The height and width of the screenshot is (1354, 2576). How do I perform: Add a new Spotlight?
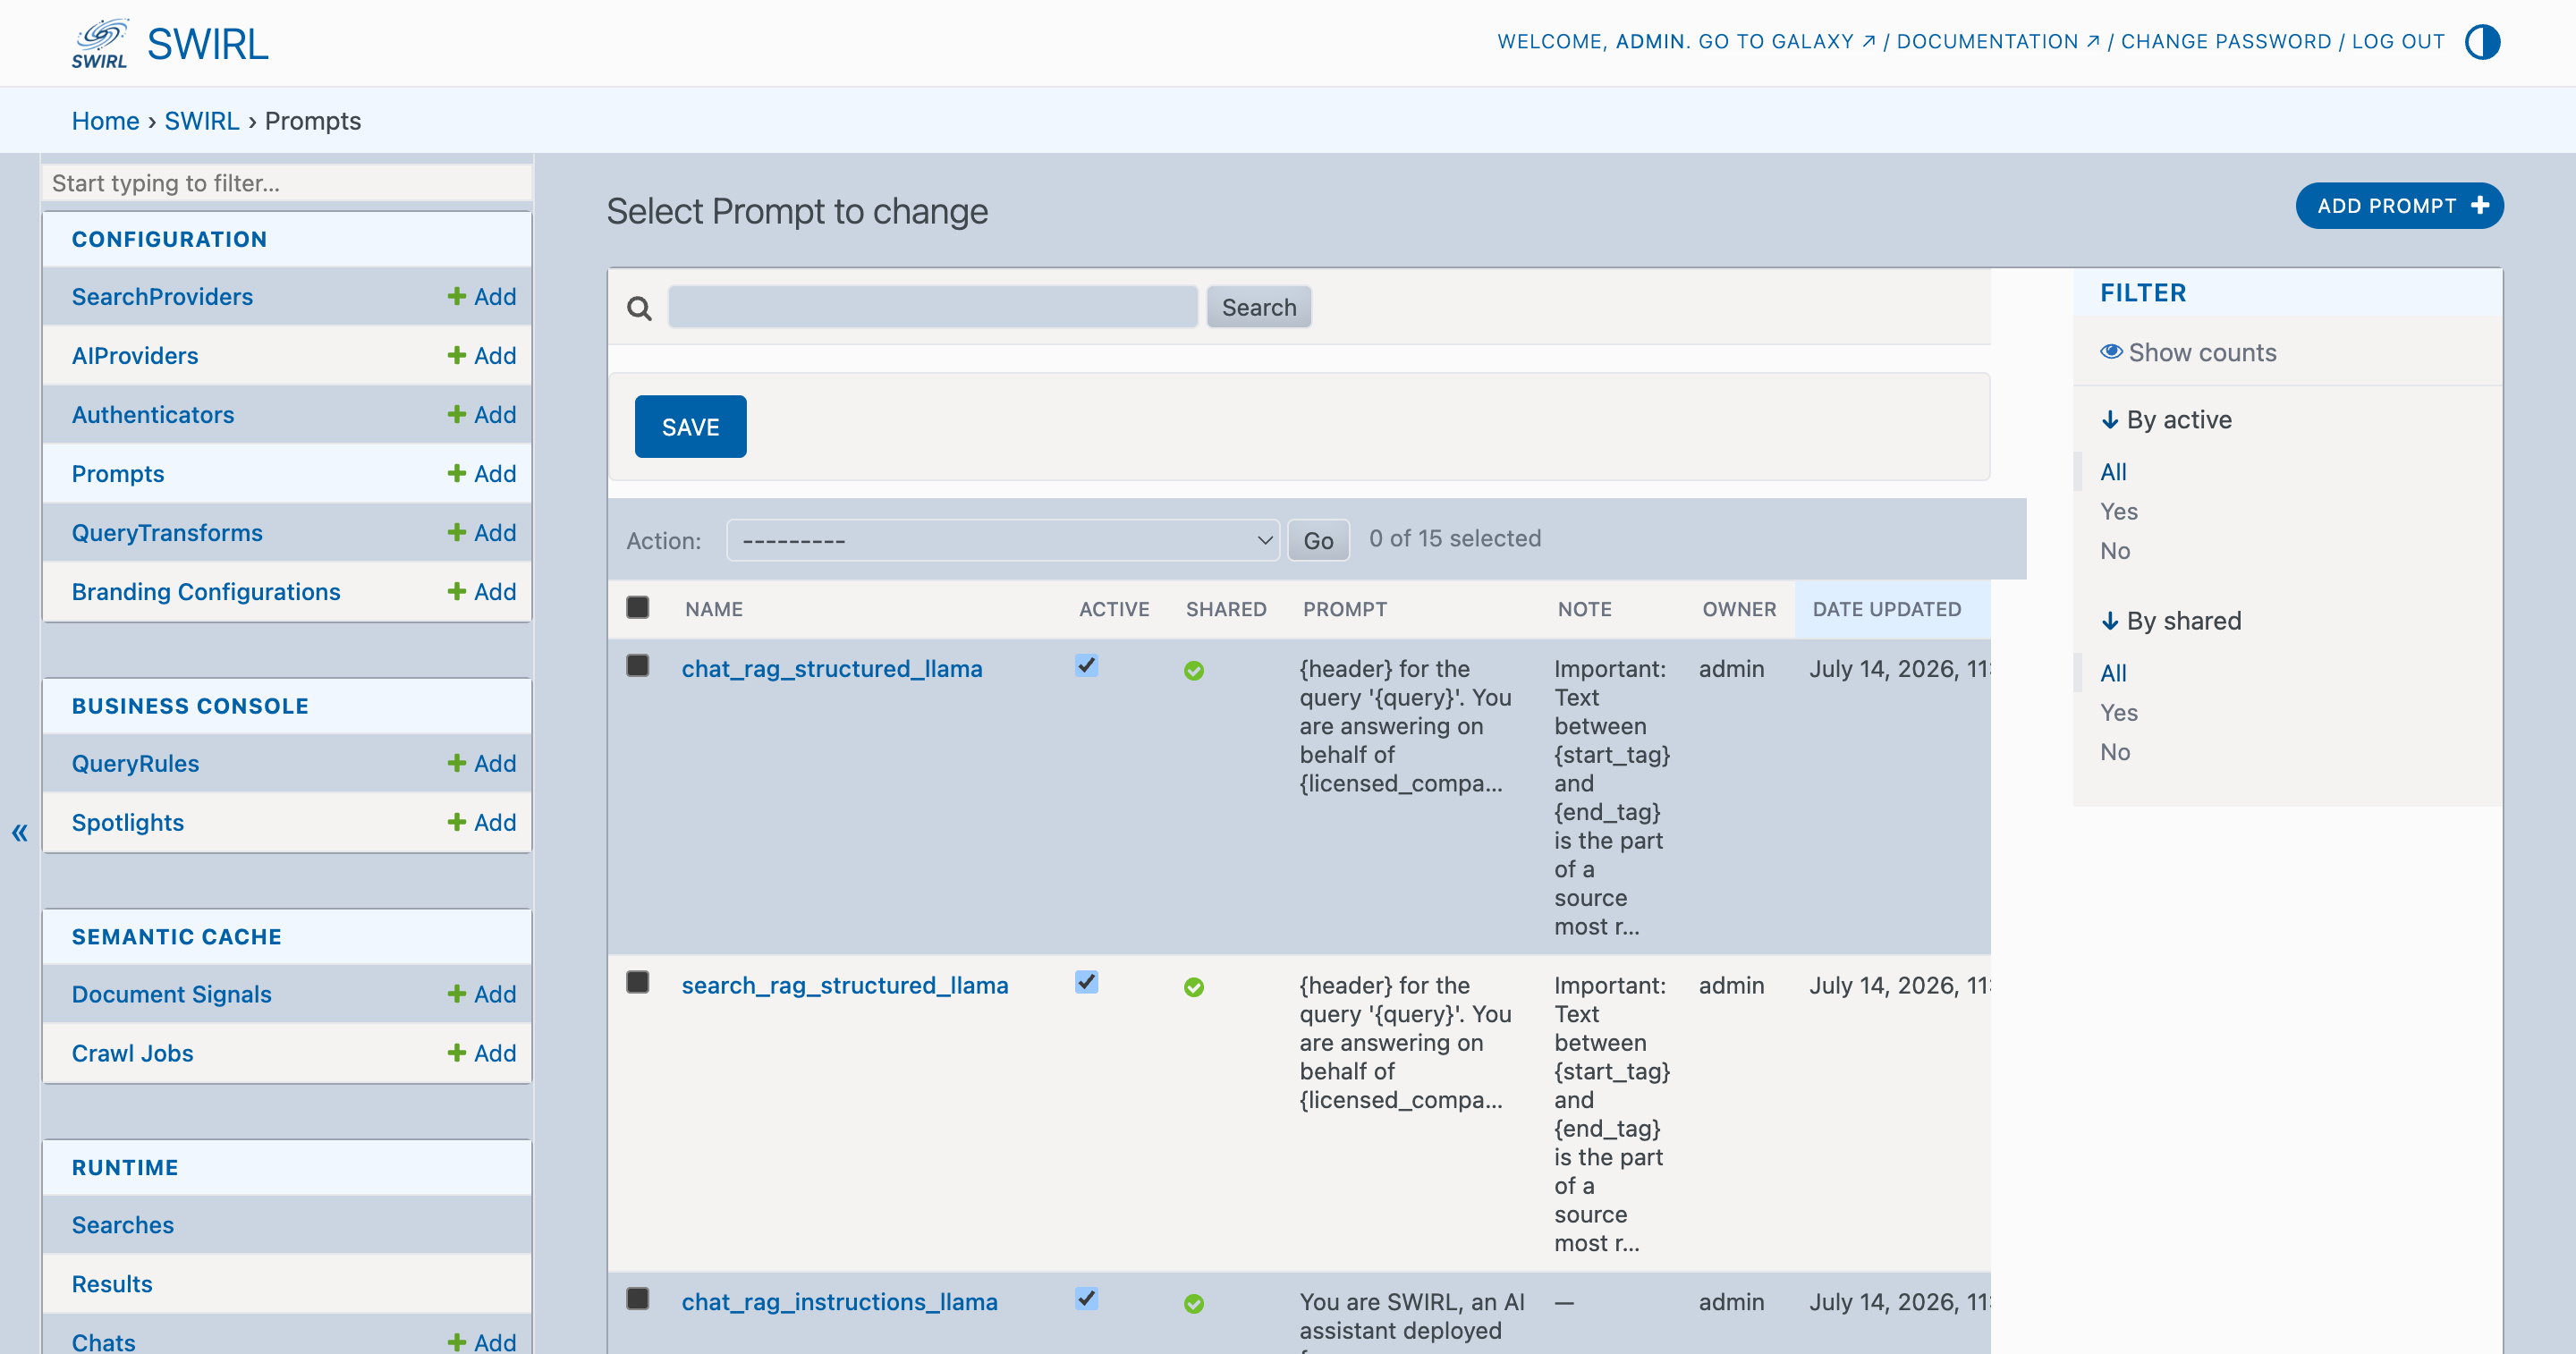click(482, 822)
